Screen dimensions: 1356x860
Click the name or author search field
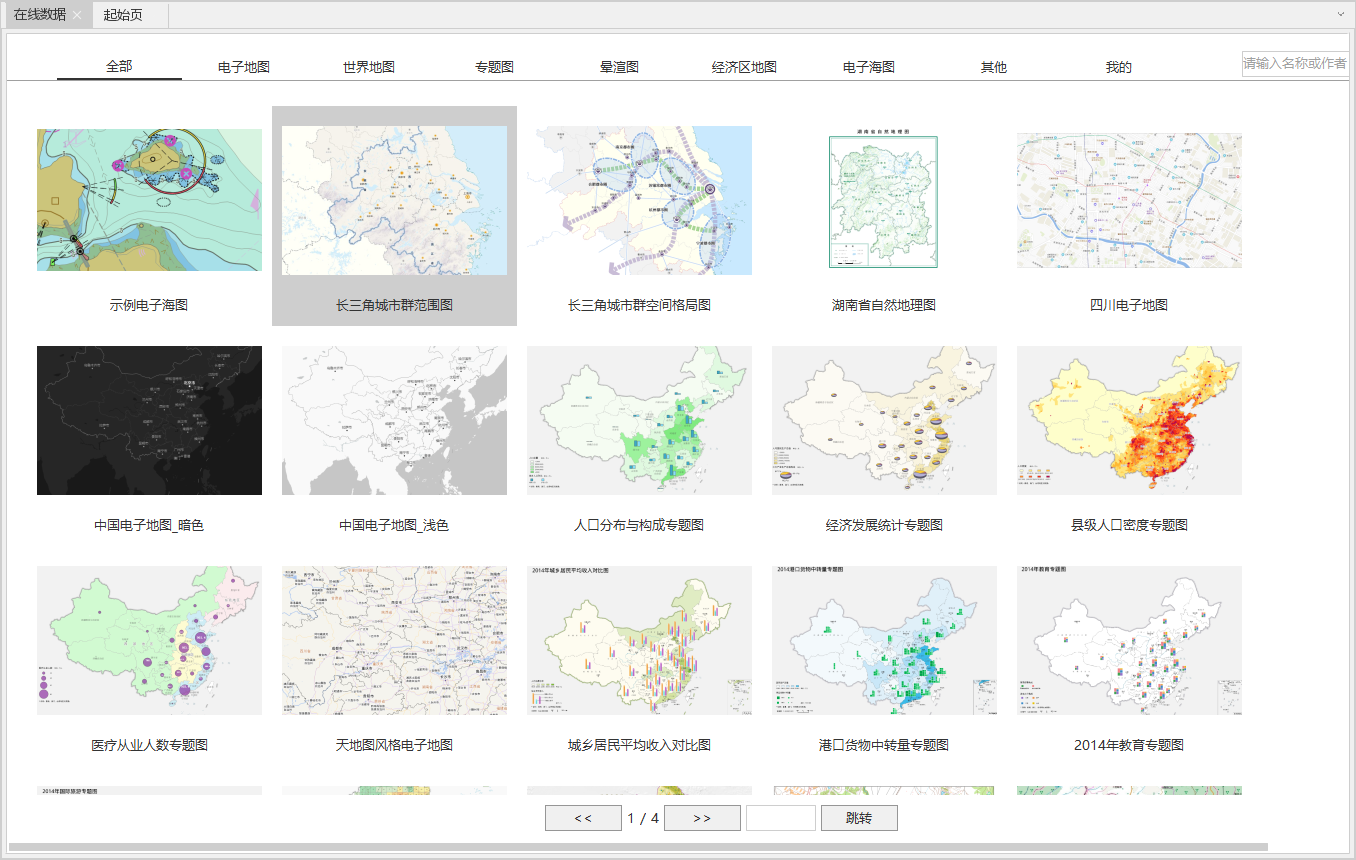1294,64
